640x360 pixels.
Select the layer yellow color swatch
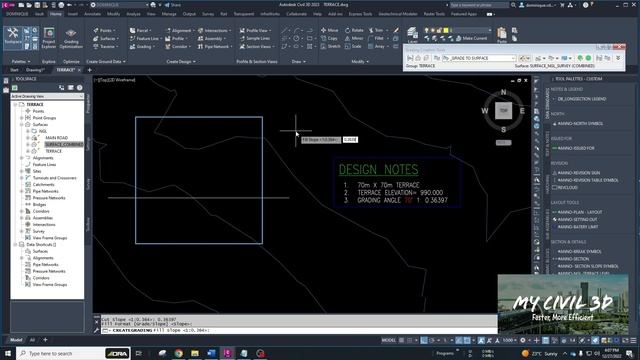click(x=446, y=30)
